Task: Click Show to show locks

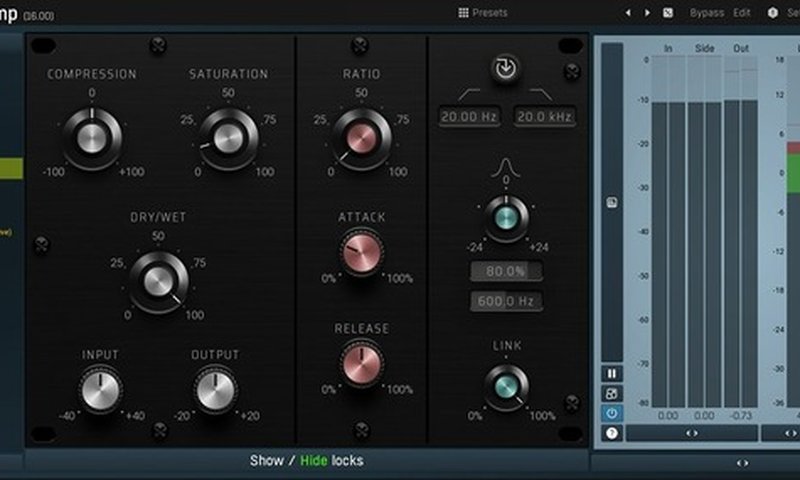Action: coord(266,461)
